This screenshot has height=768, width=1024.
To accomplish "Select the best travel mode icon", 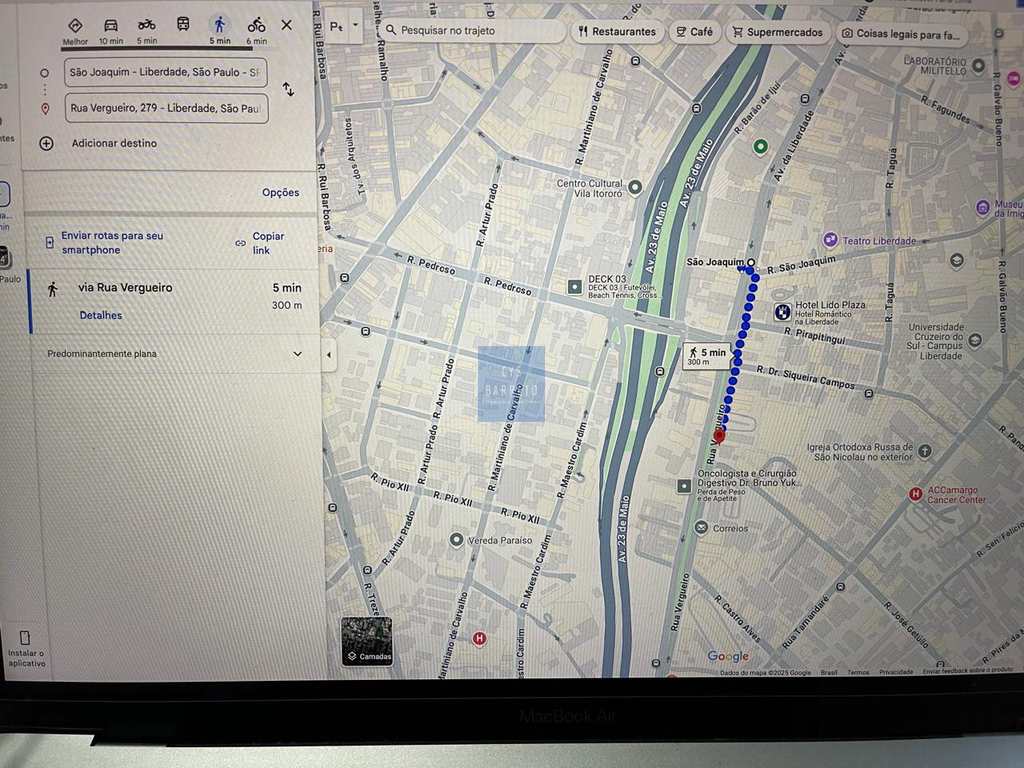I will pos(75,26).
